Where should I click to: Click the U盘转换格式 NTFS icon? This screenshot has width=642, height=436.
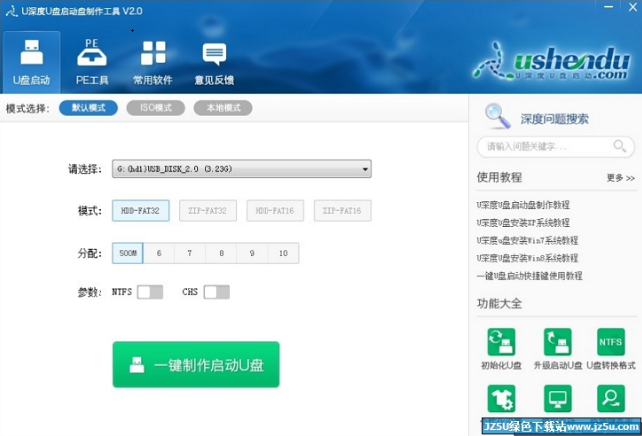pos(610,342)
